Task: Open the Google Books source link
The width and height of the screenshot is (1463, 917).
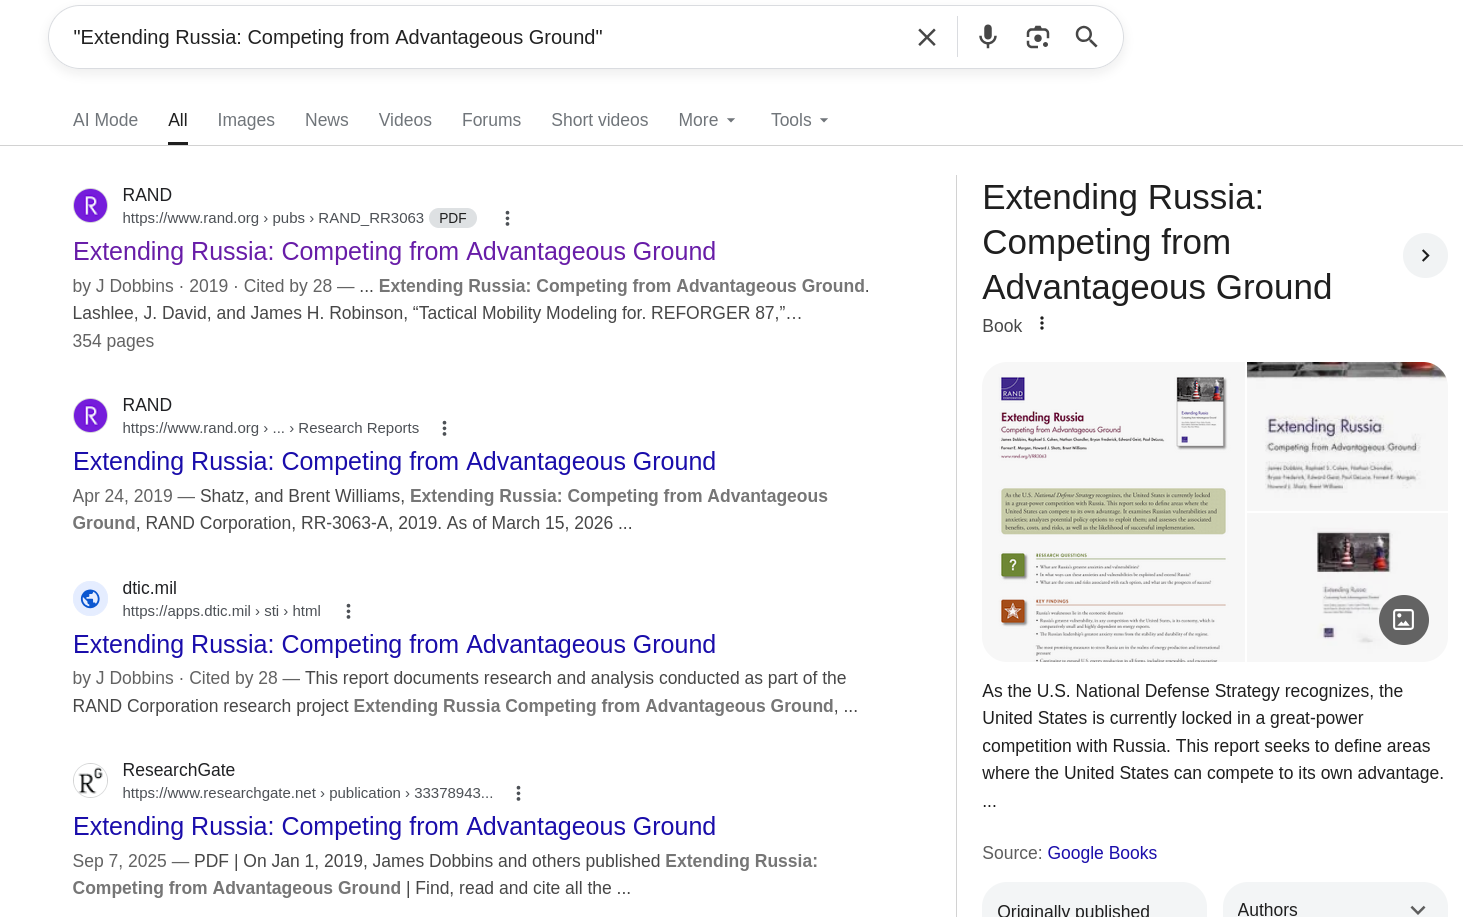Action: tap(1101, 853)
